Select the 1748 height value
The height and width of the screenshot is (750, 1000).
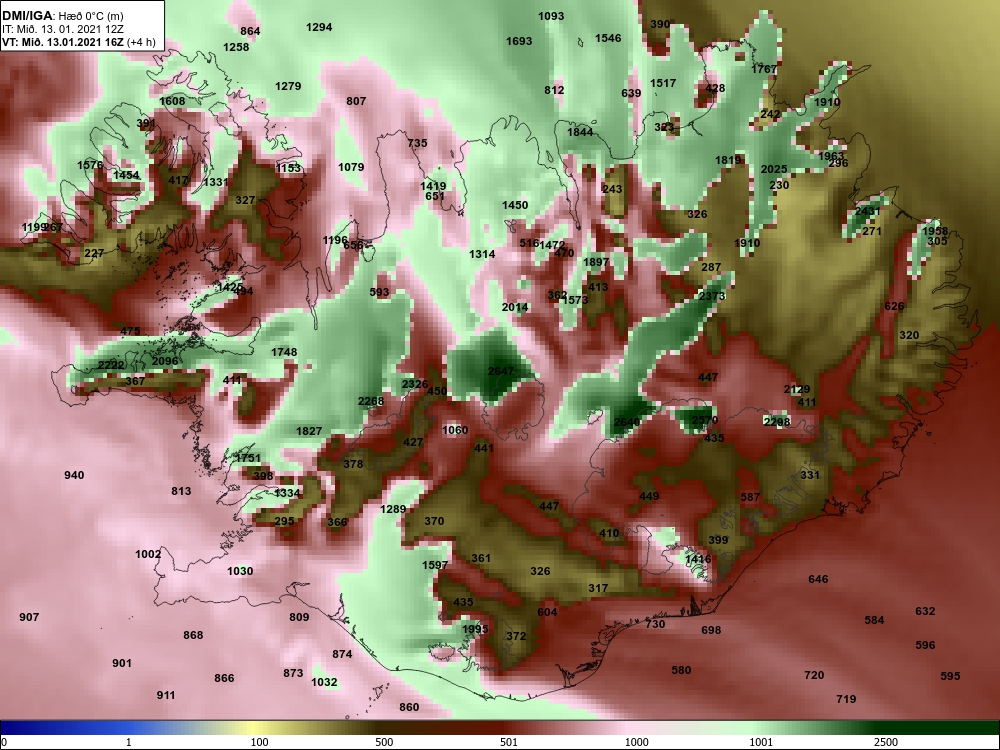pos(284,352)
